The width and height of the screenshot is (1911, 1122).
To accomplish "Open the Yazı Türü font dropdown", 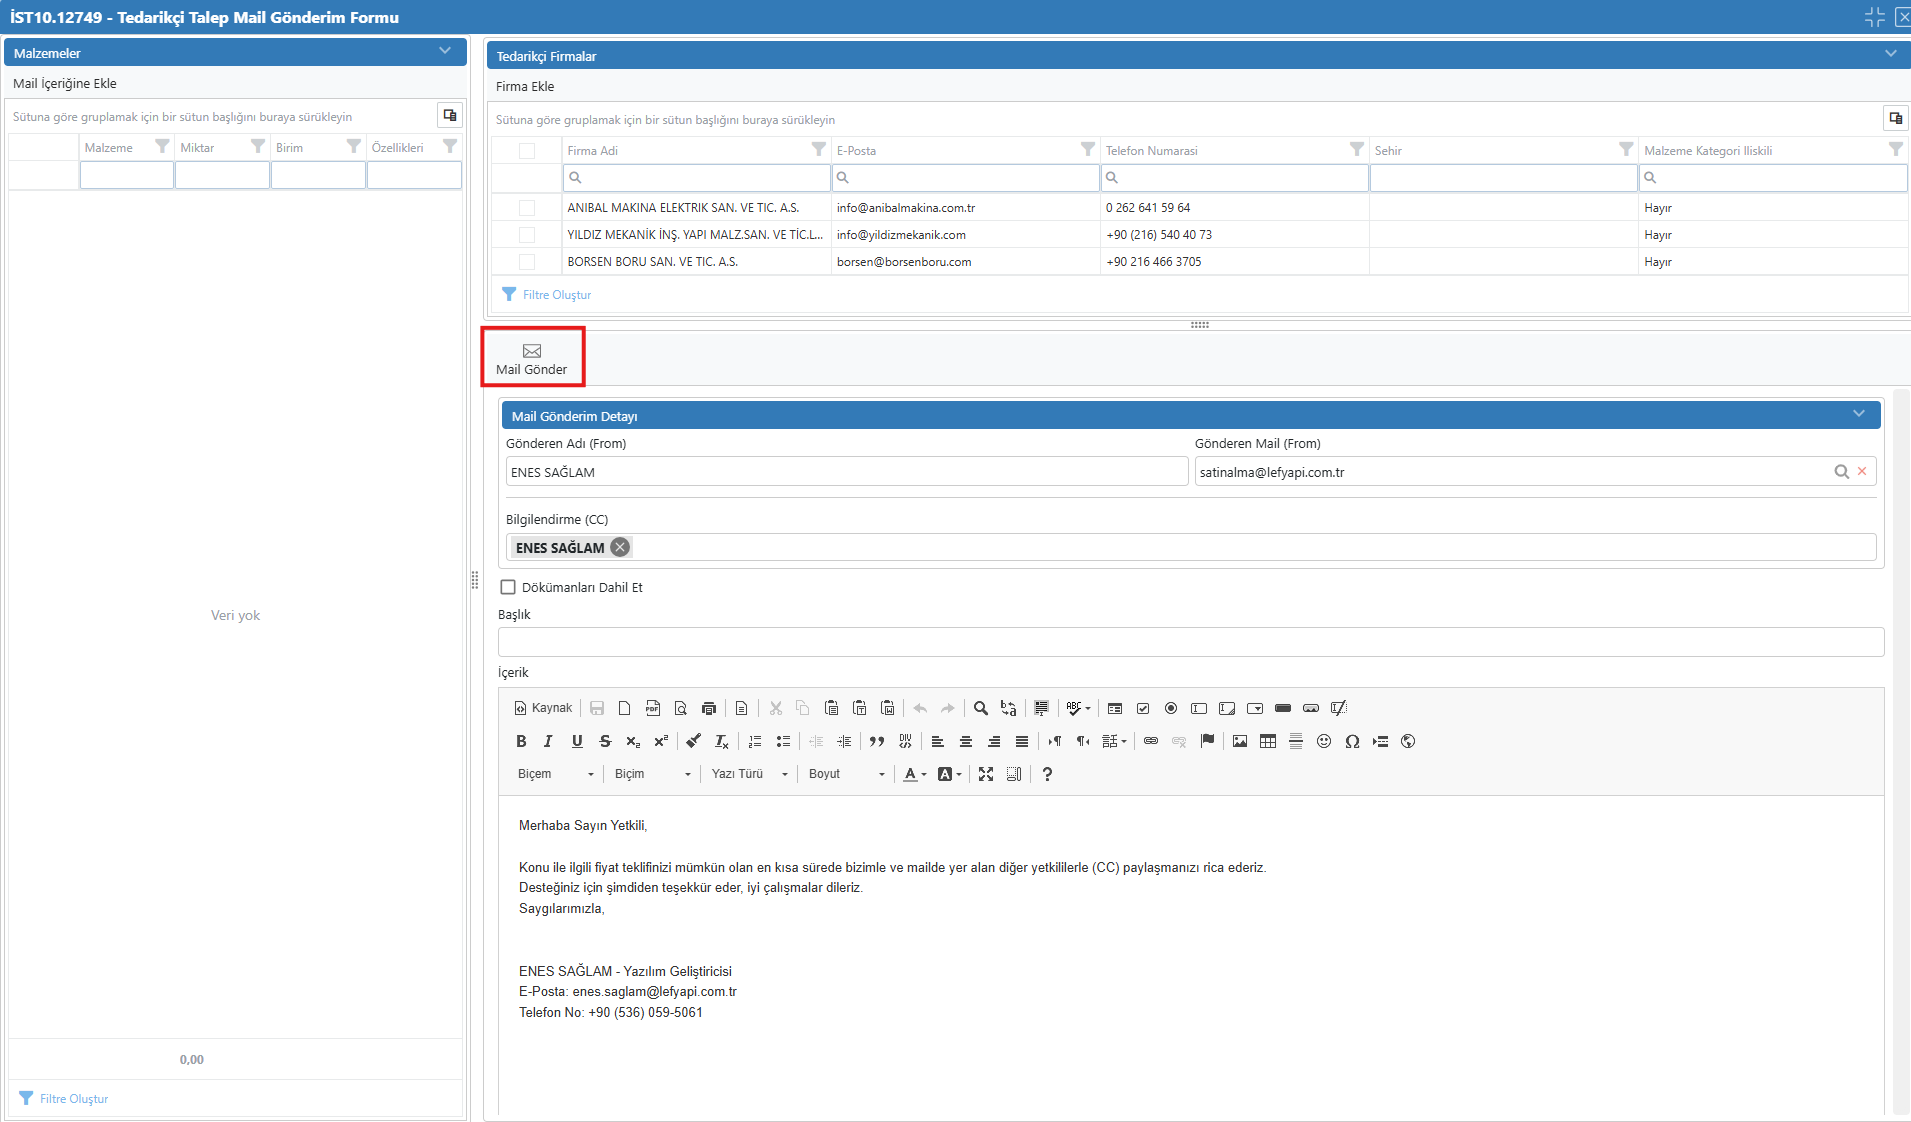I will click(x=750, y=774).
